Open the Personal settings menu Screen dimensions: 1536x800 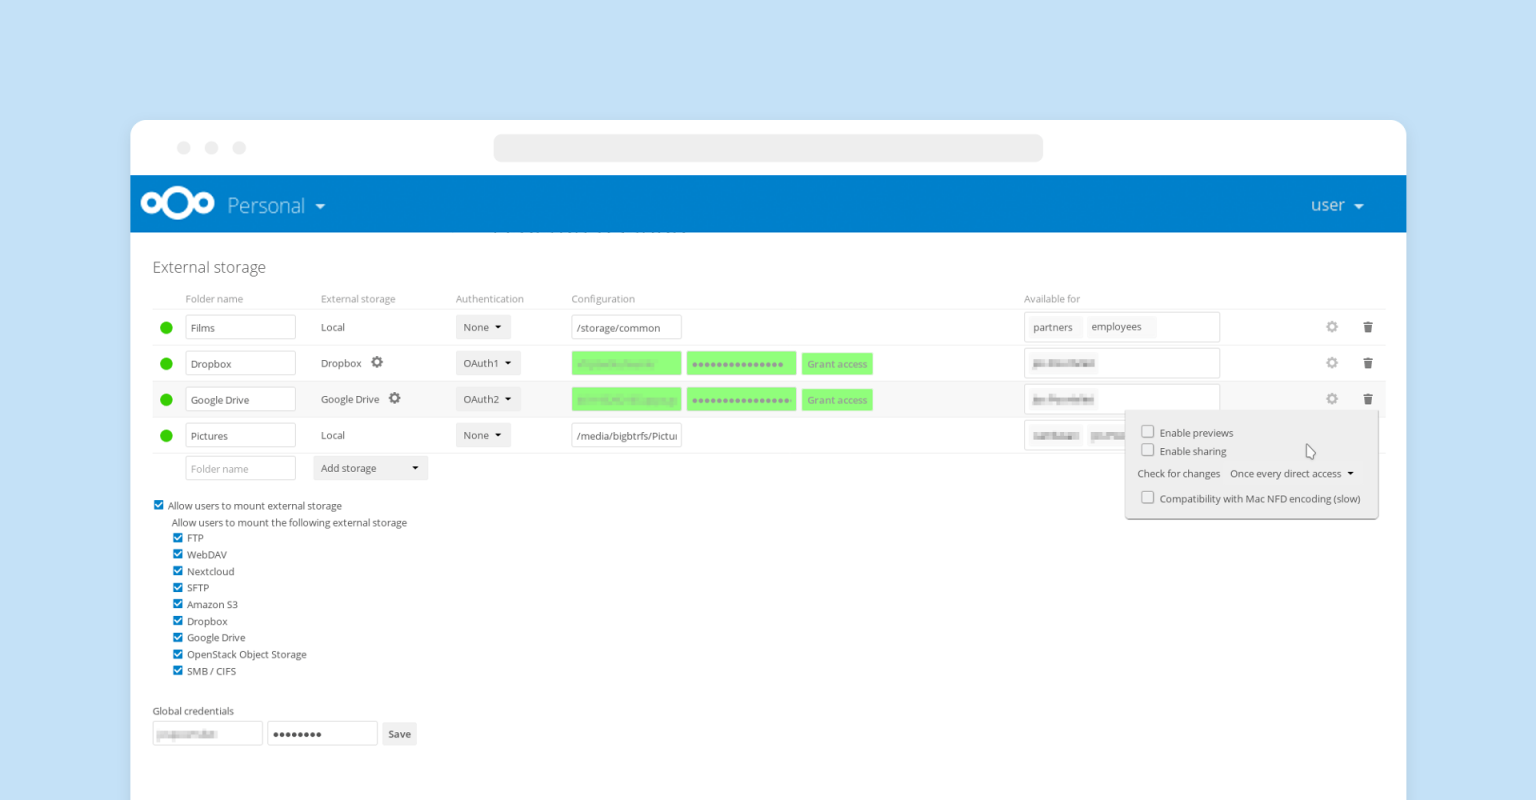pyautogui.click(x=277, y=205)
